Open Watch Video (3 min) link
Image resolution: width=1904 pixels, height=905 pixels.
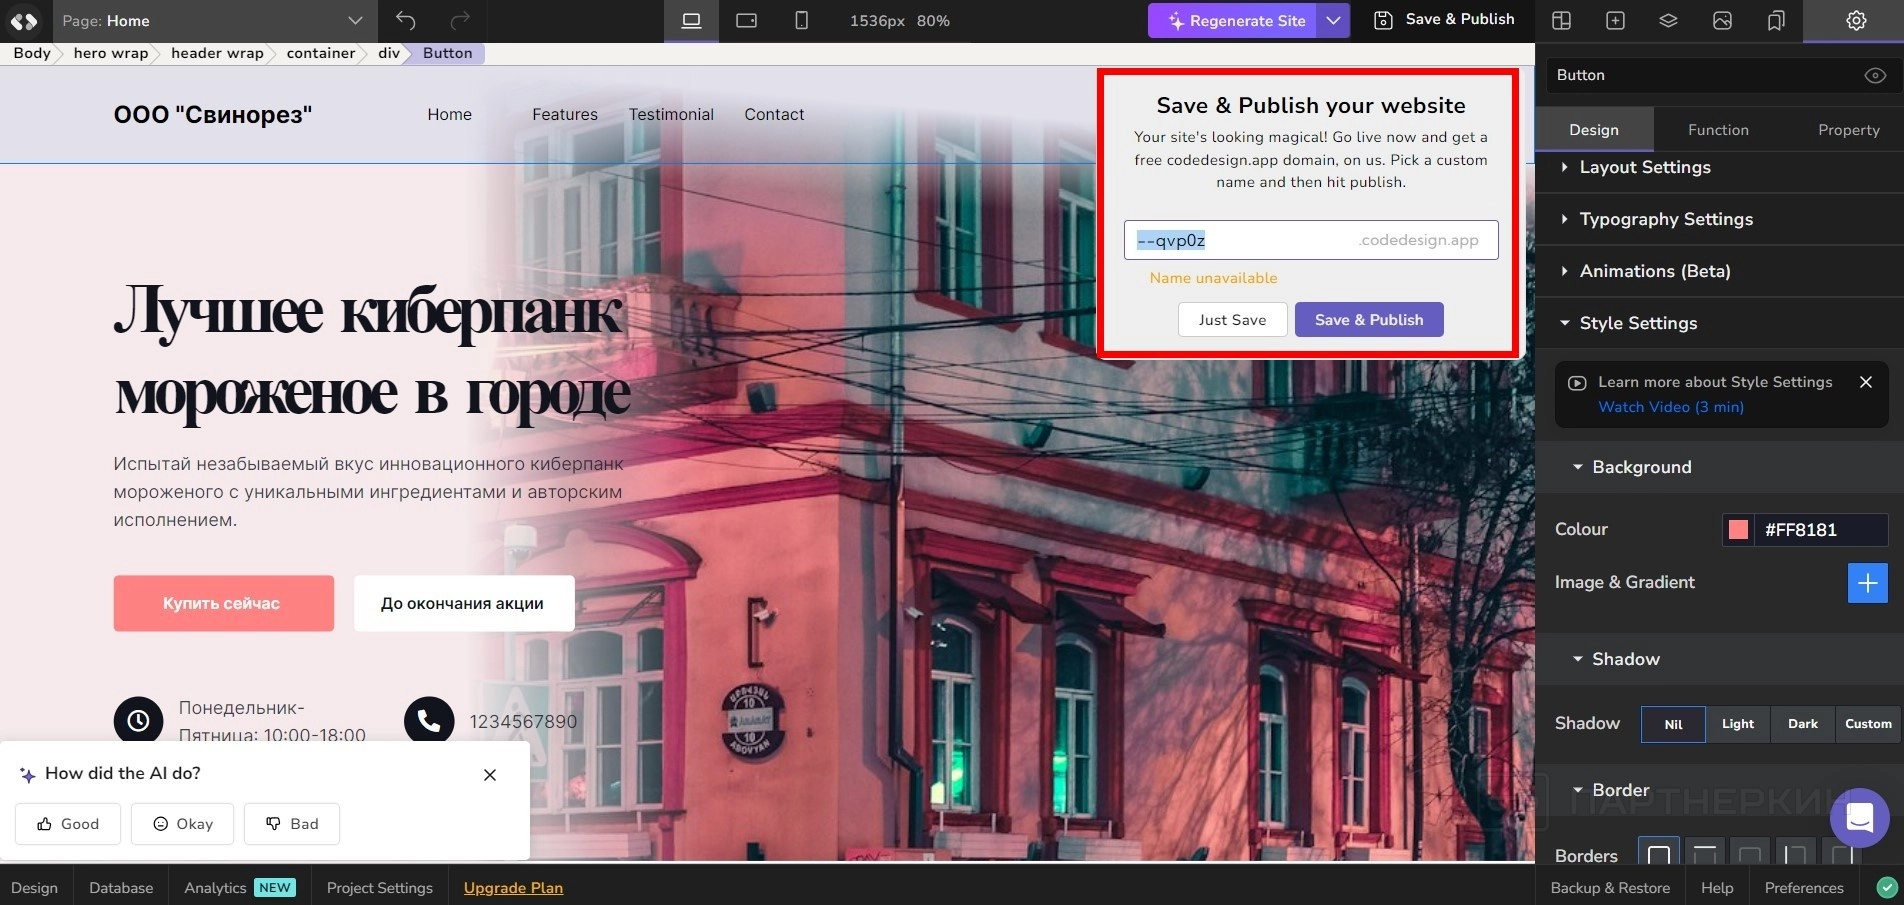click(1671, 407)
